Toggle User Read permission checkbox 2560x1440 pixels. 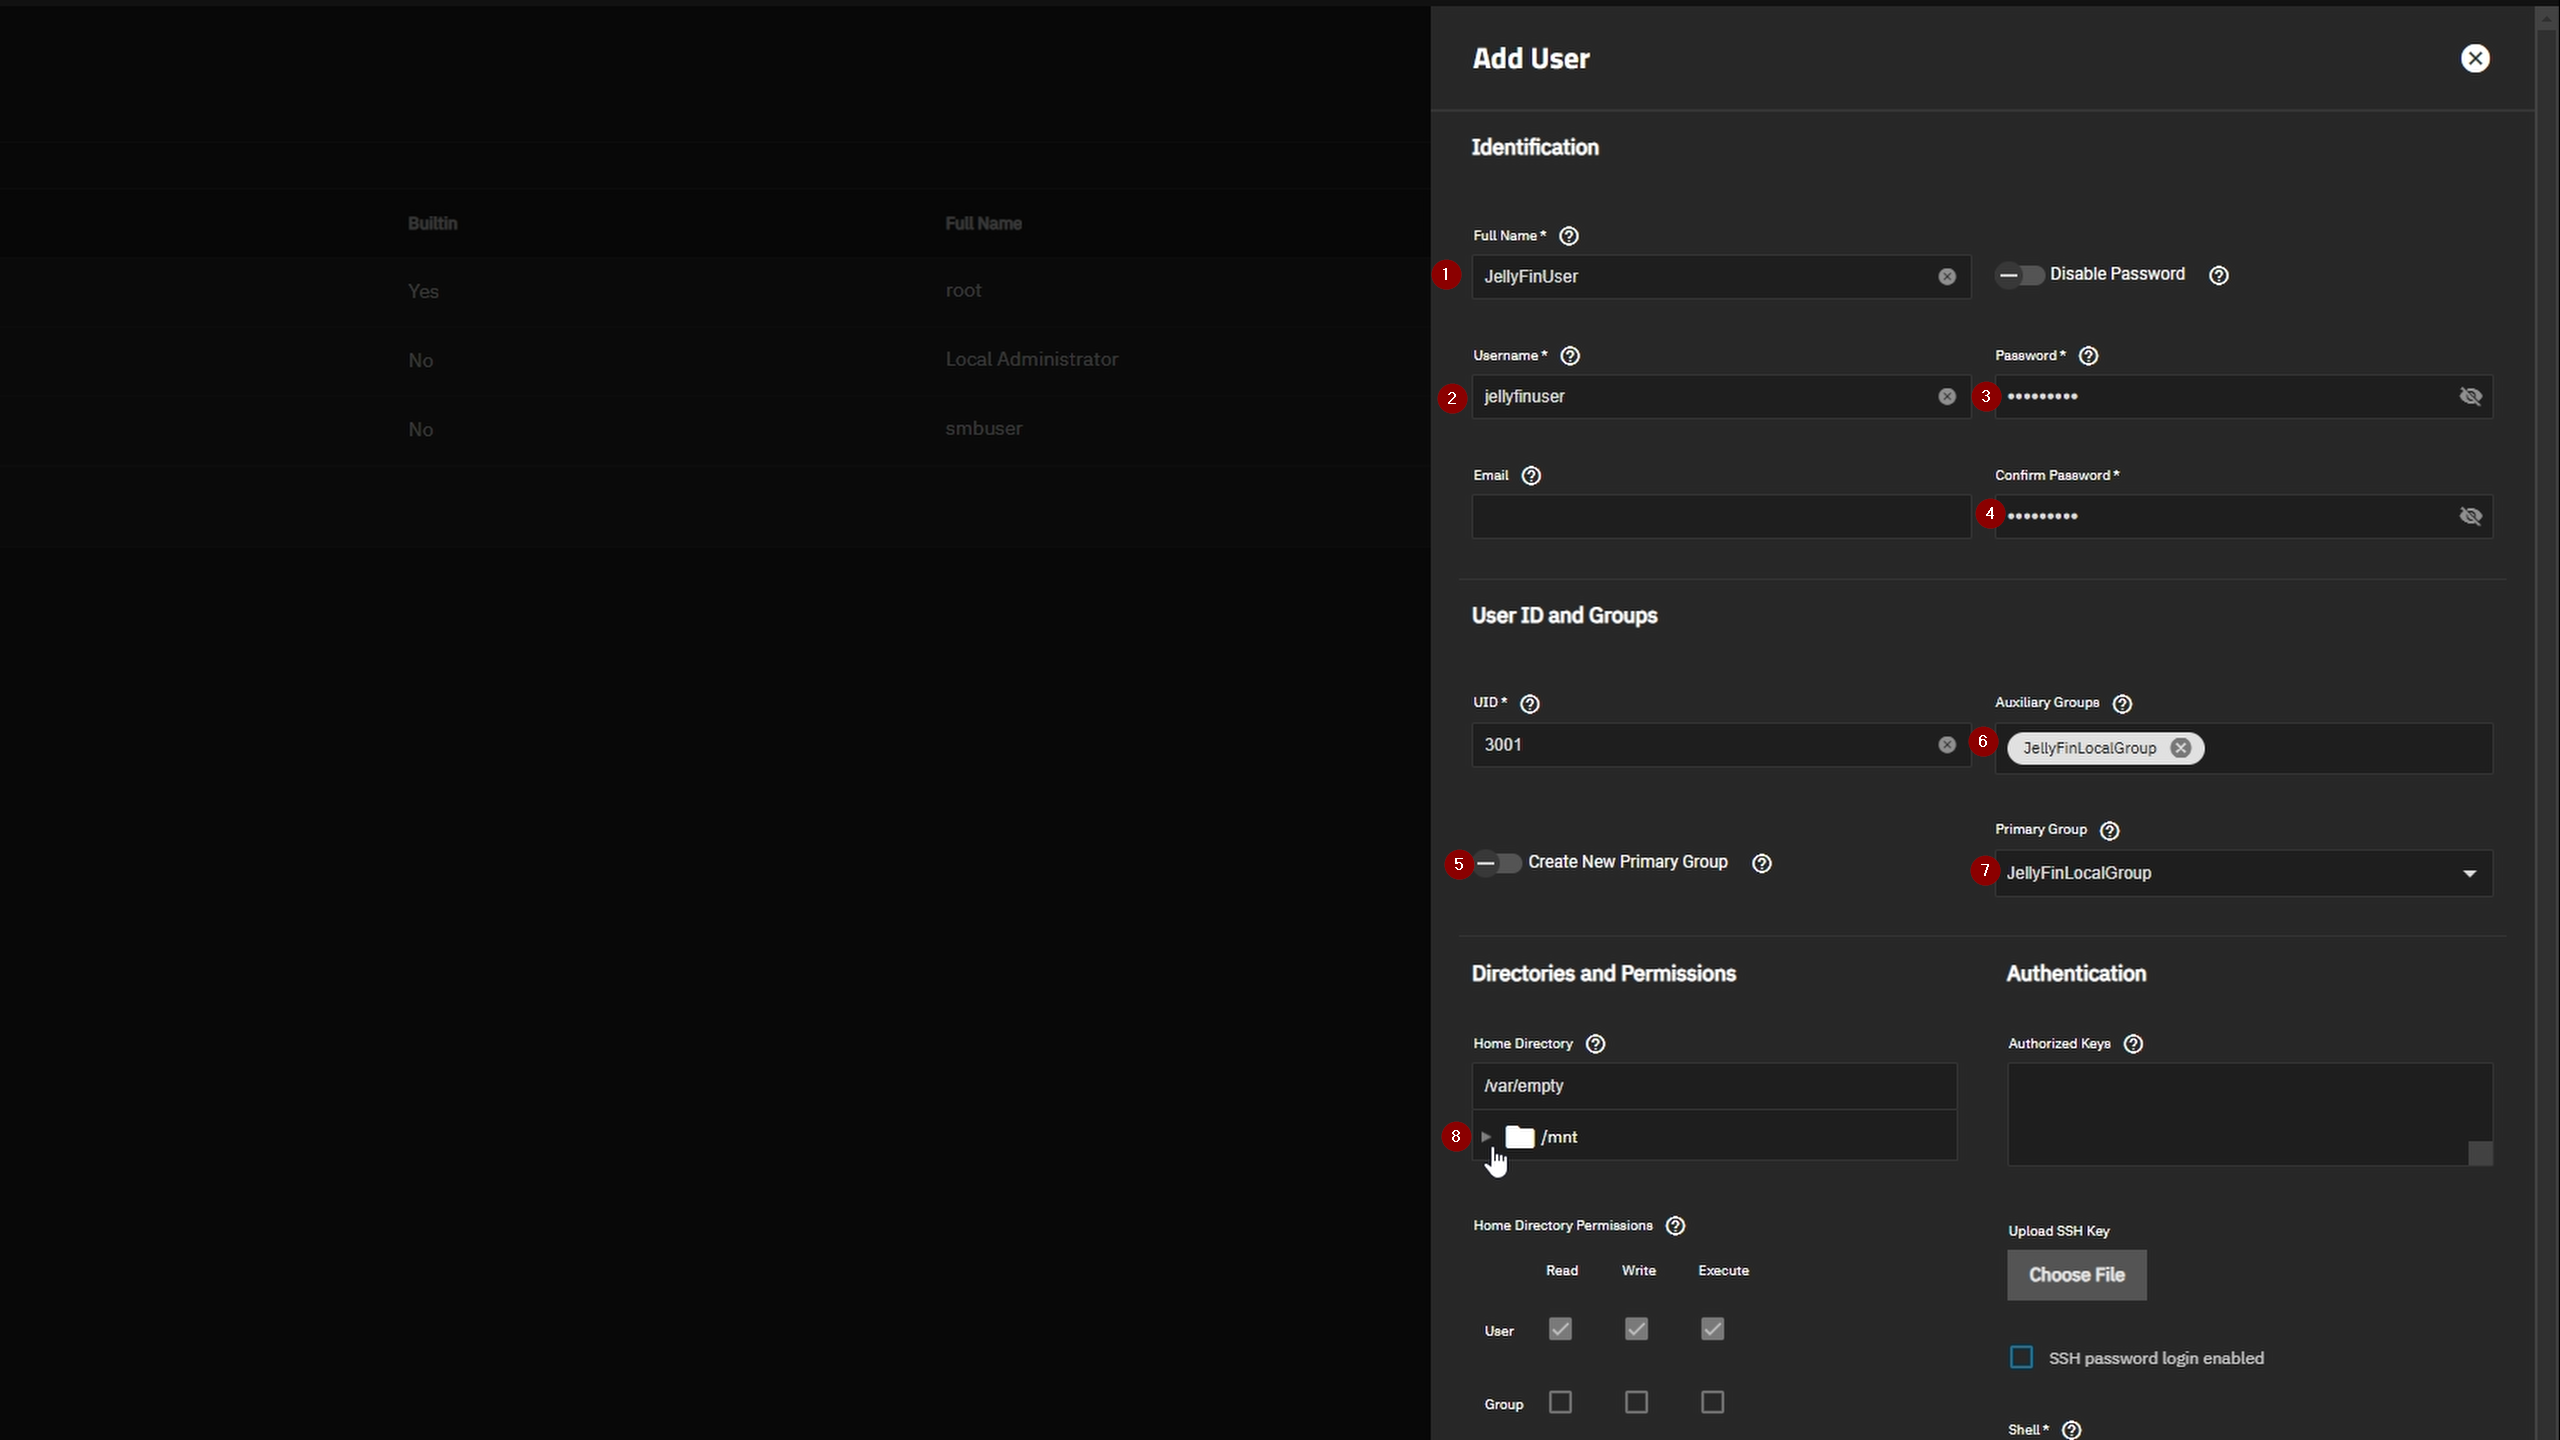coord(1560,1329)
